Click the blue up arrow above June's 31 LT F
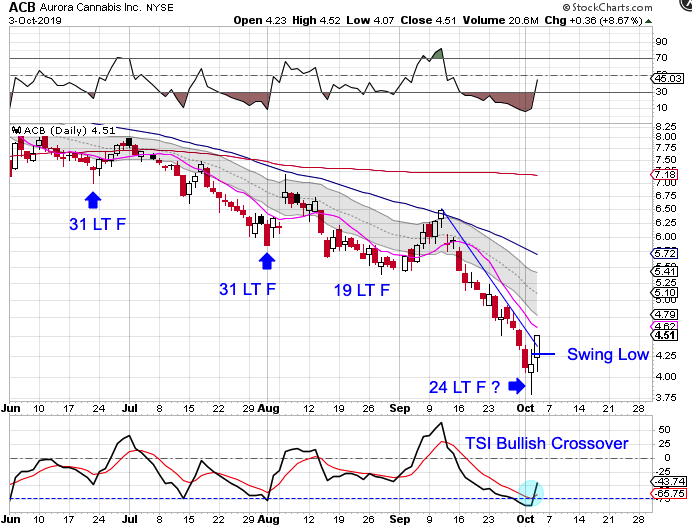 pyautogui.click(x=93, y=200)
